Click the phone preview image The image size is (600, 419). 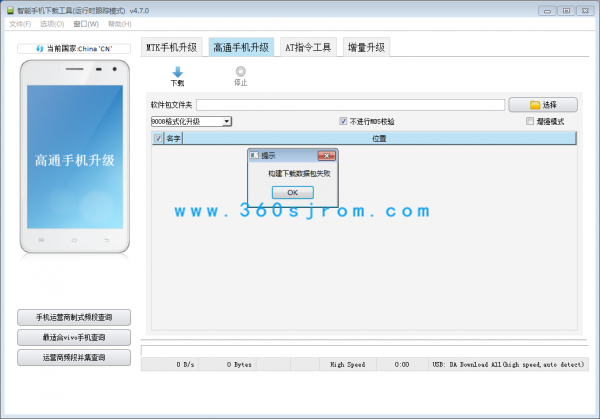(75, 157)
